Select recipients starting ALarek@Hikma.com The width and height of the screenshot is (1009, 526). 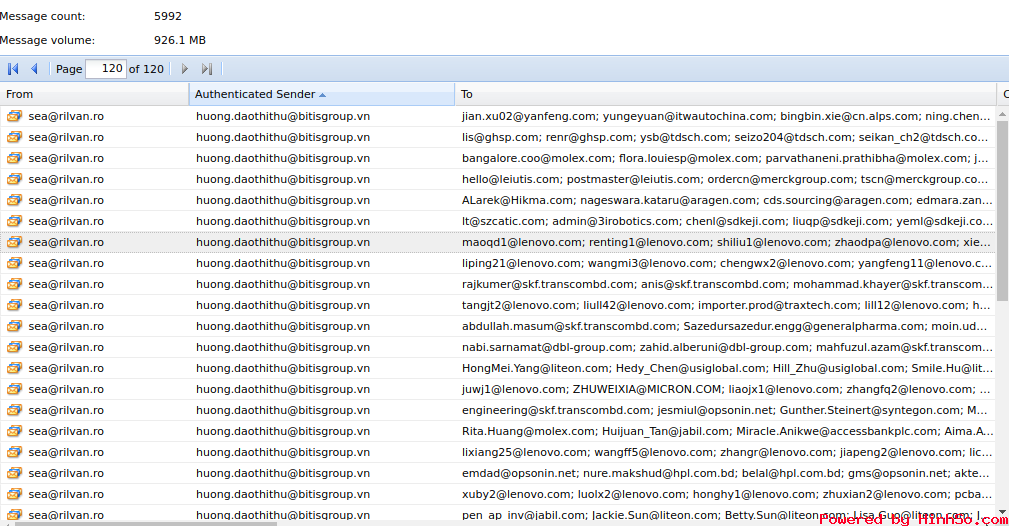(x=726, y=200)
